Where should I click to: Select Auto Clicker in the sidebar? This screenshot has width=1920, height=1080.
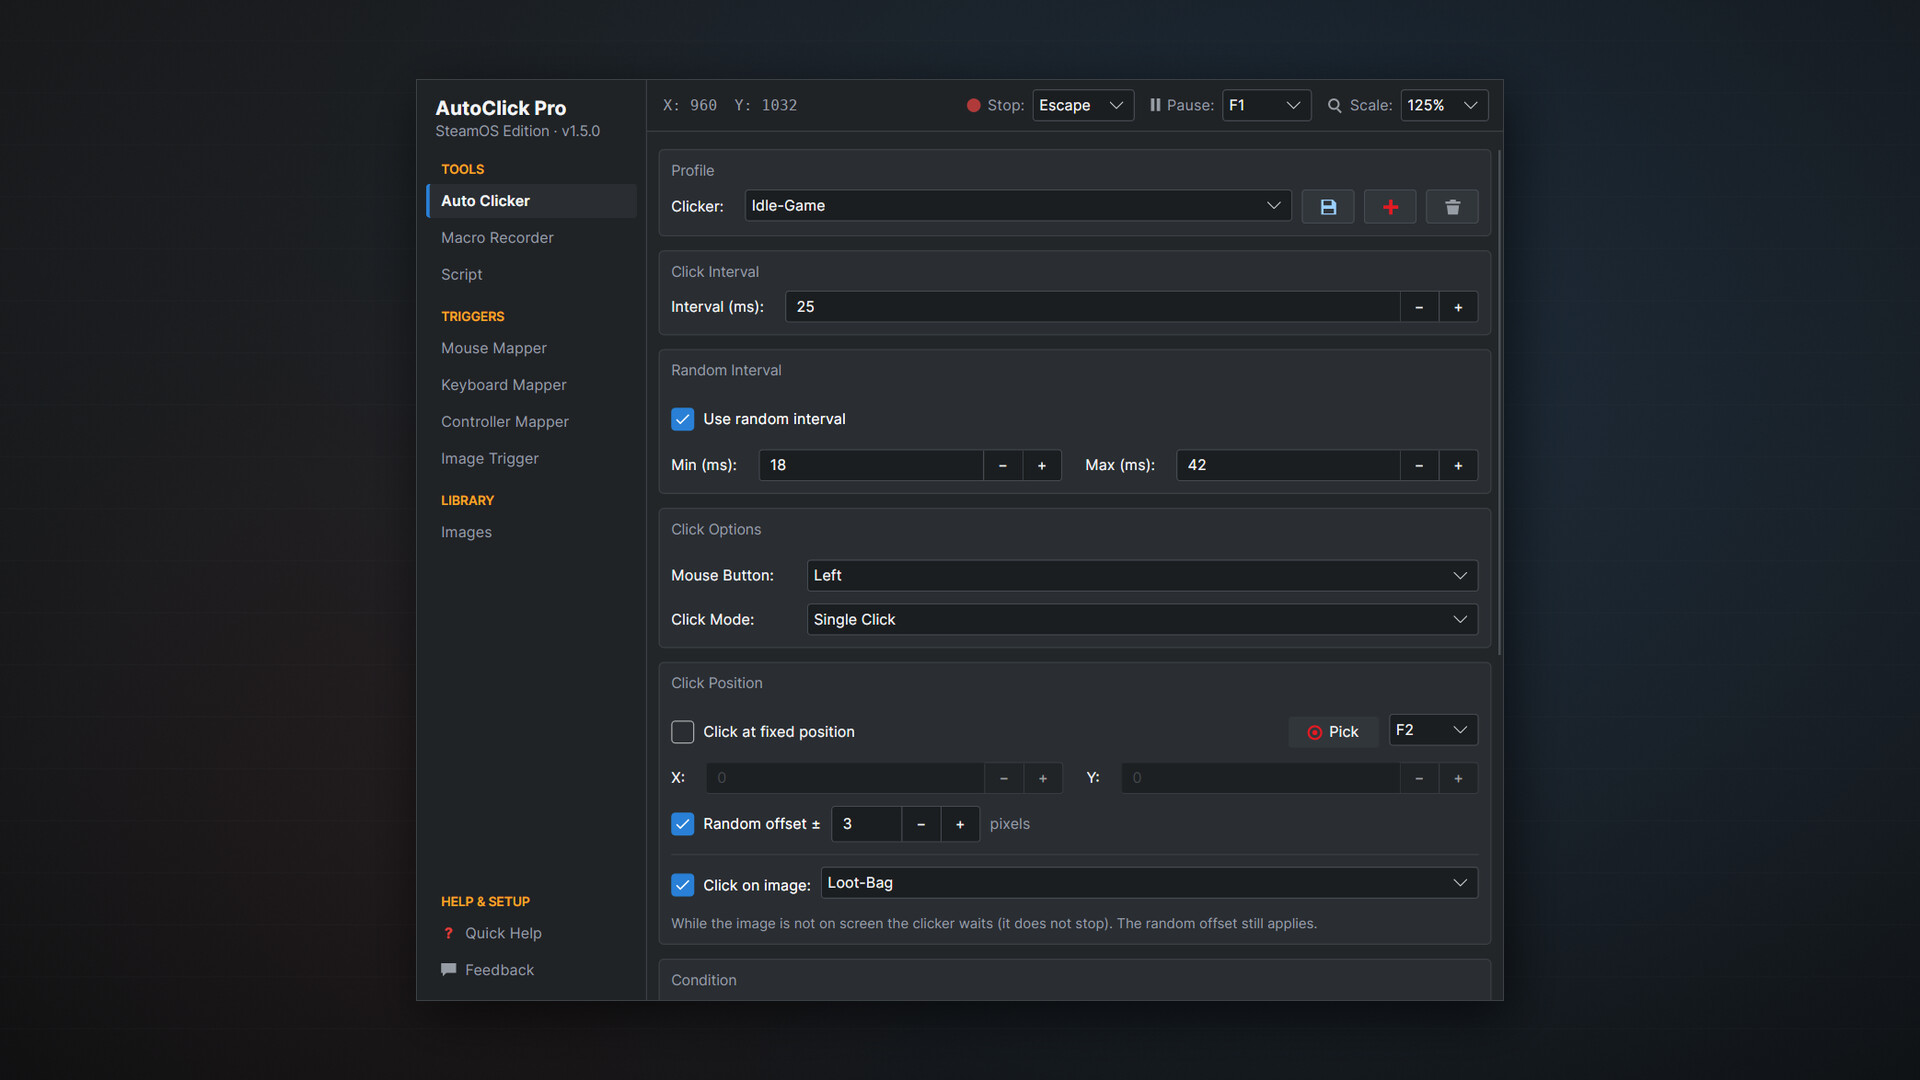pos(532,201)
